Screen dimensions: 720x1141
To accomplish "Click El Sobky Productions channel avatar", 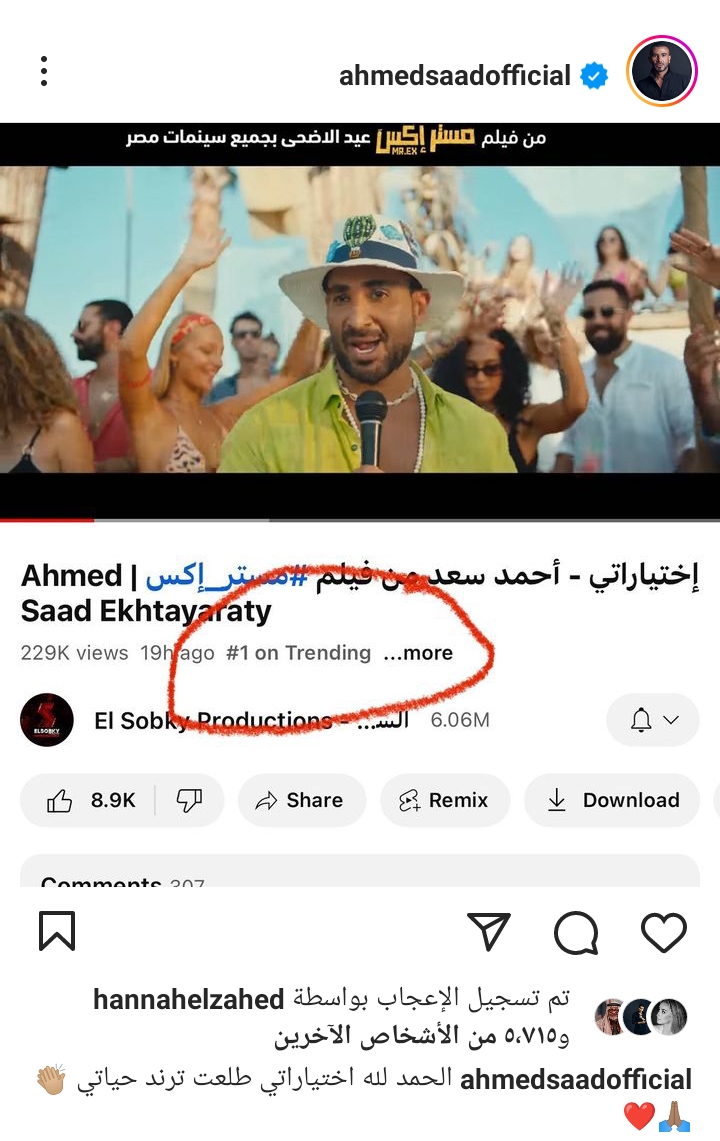I will pyautogui.click(x=47, y=720).
